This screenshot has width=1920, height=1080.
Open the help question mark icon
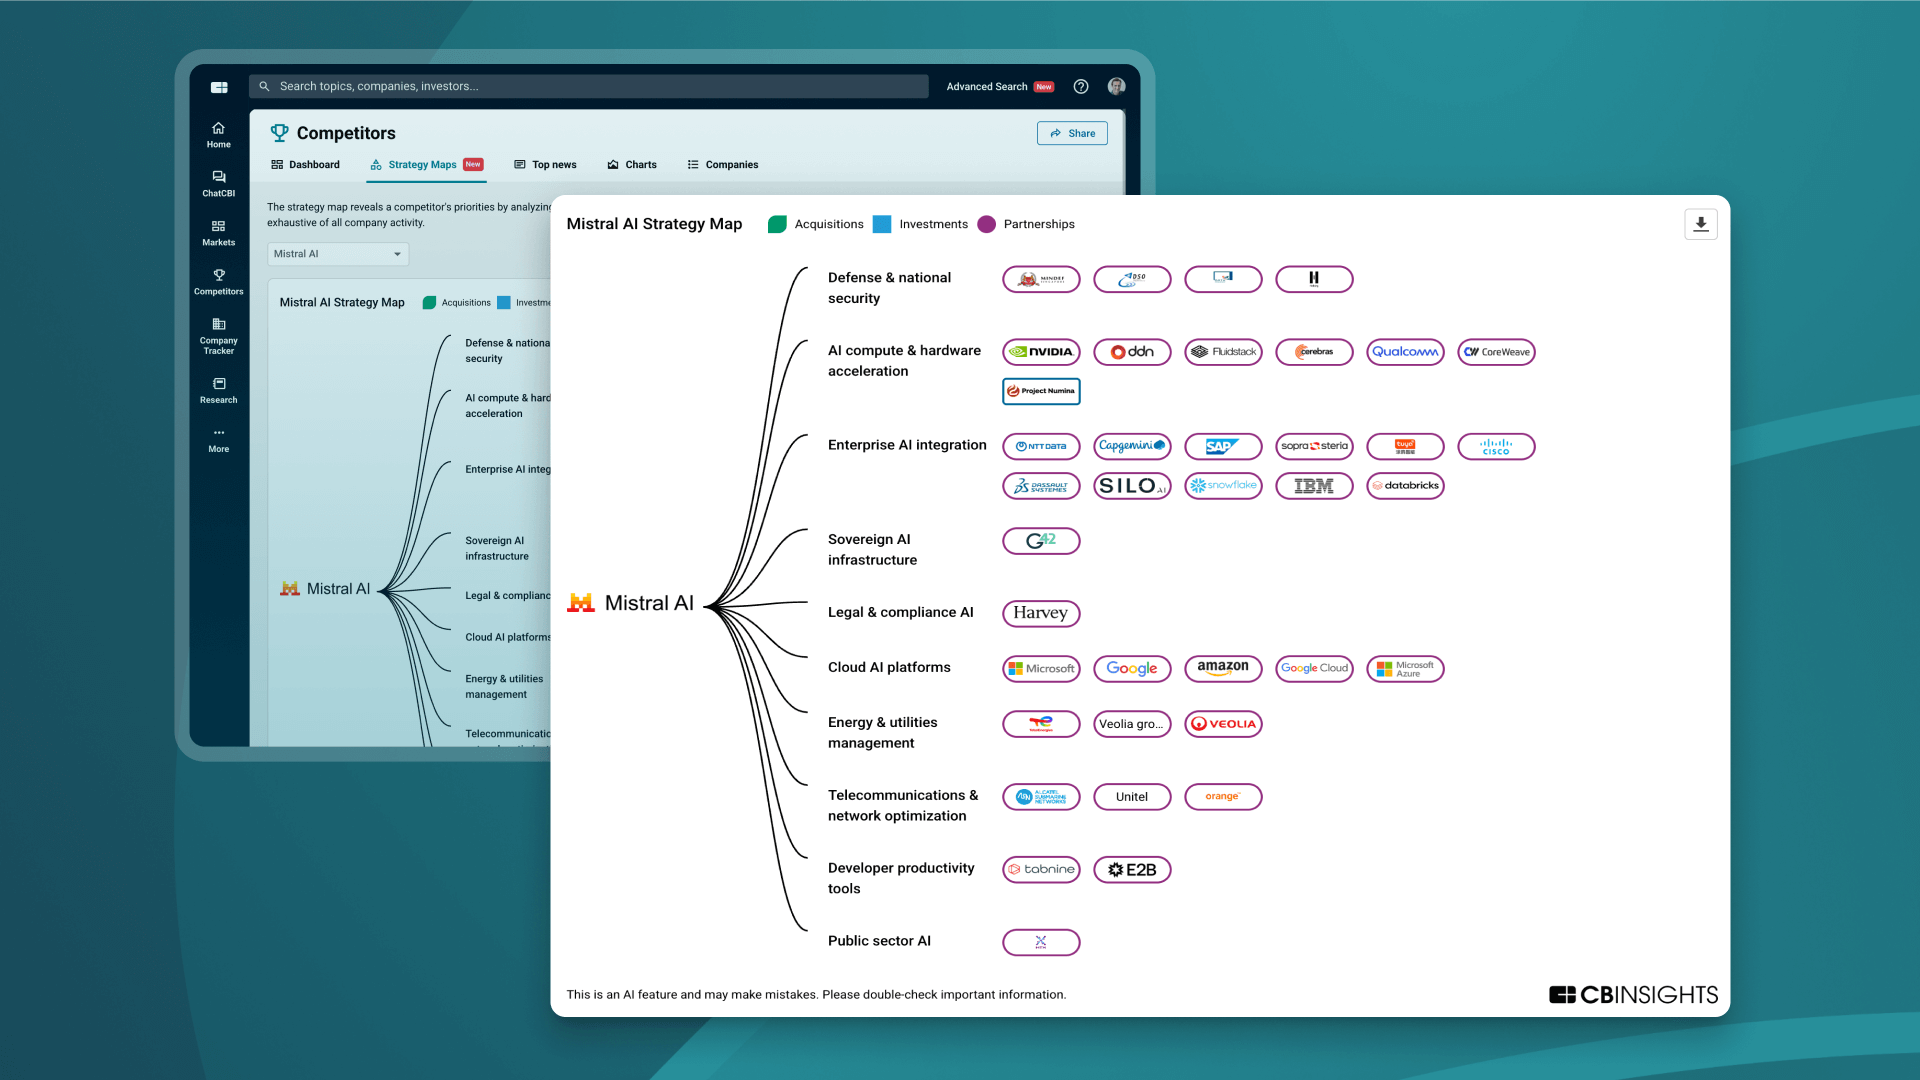(1081, 87)
